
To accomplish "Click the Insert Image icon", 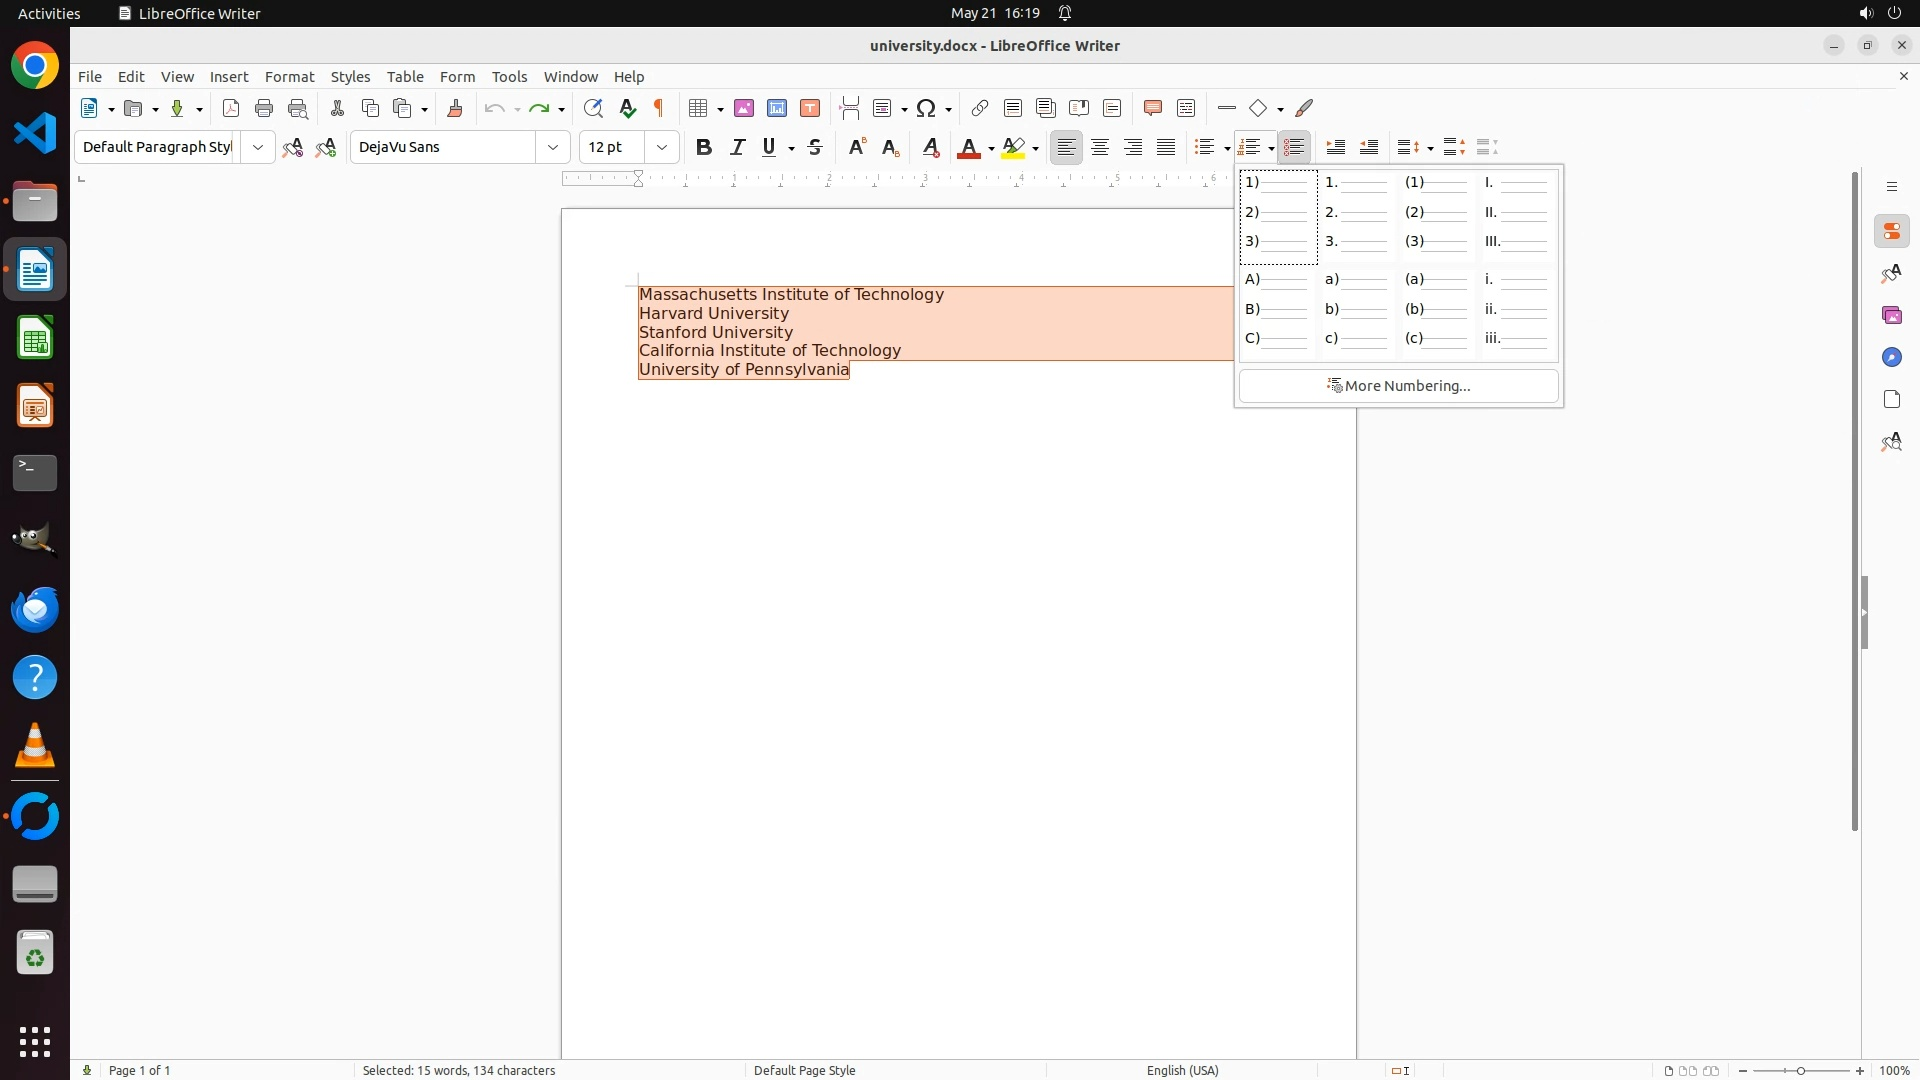I will coord(744,108).
